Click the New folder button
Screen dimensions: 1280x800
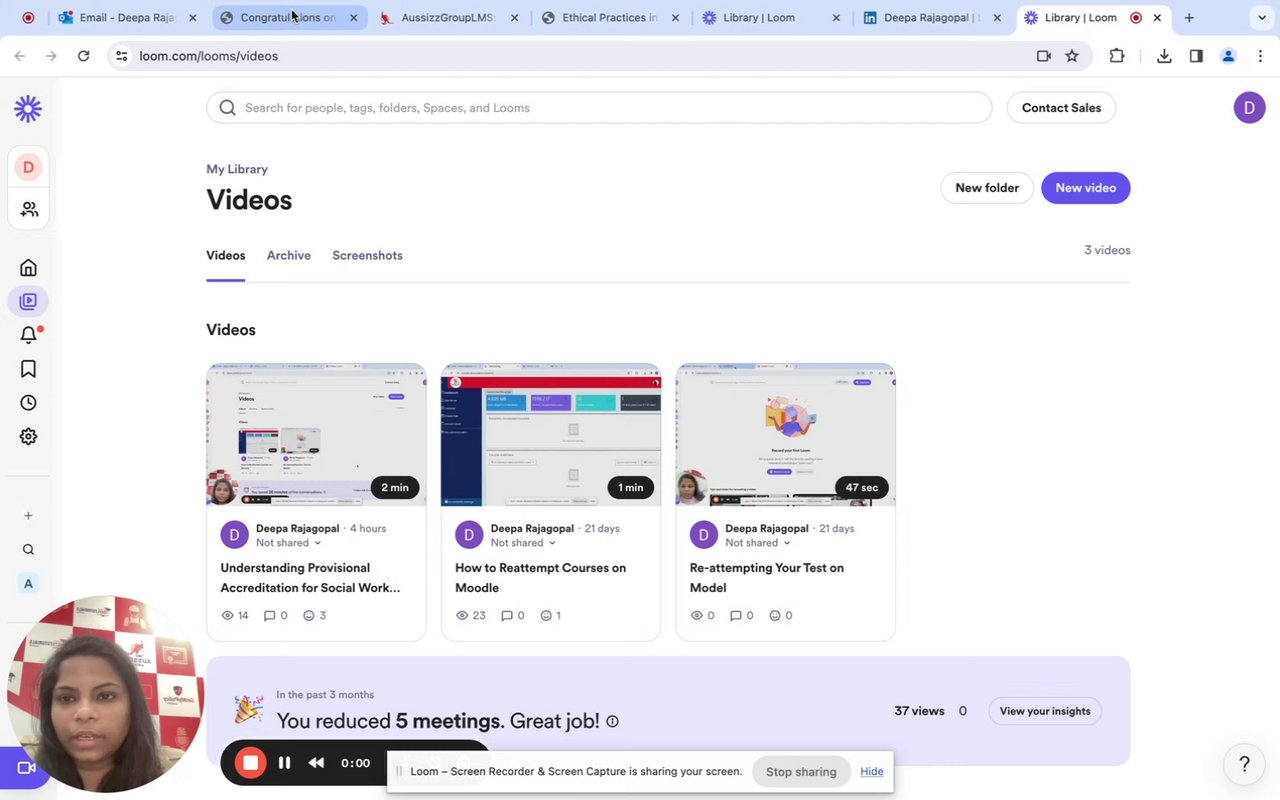click(x=987, y=188)
